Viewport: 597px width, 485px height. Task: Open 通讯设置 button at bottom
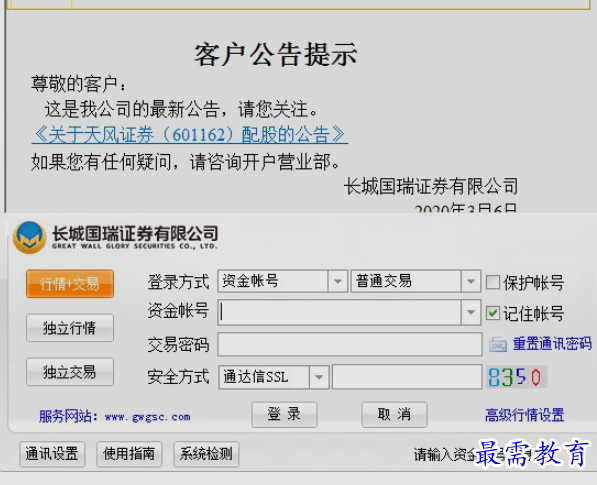[52, 454]
